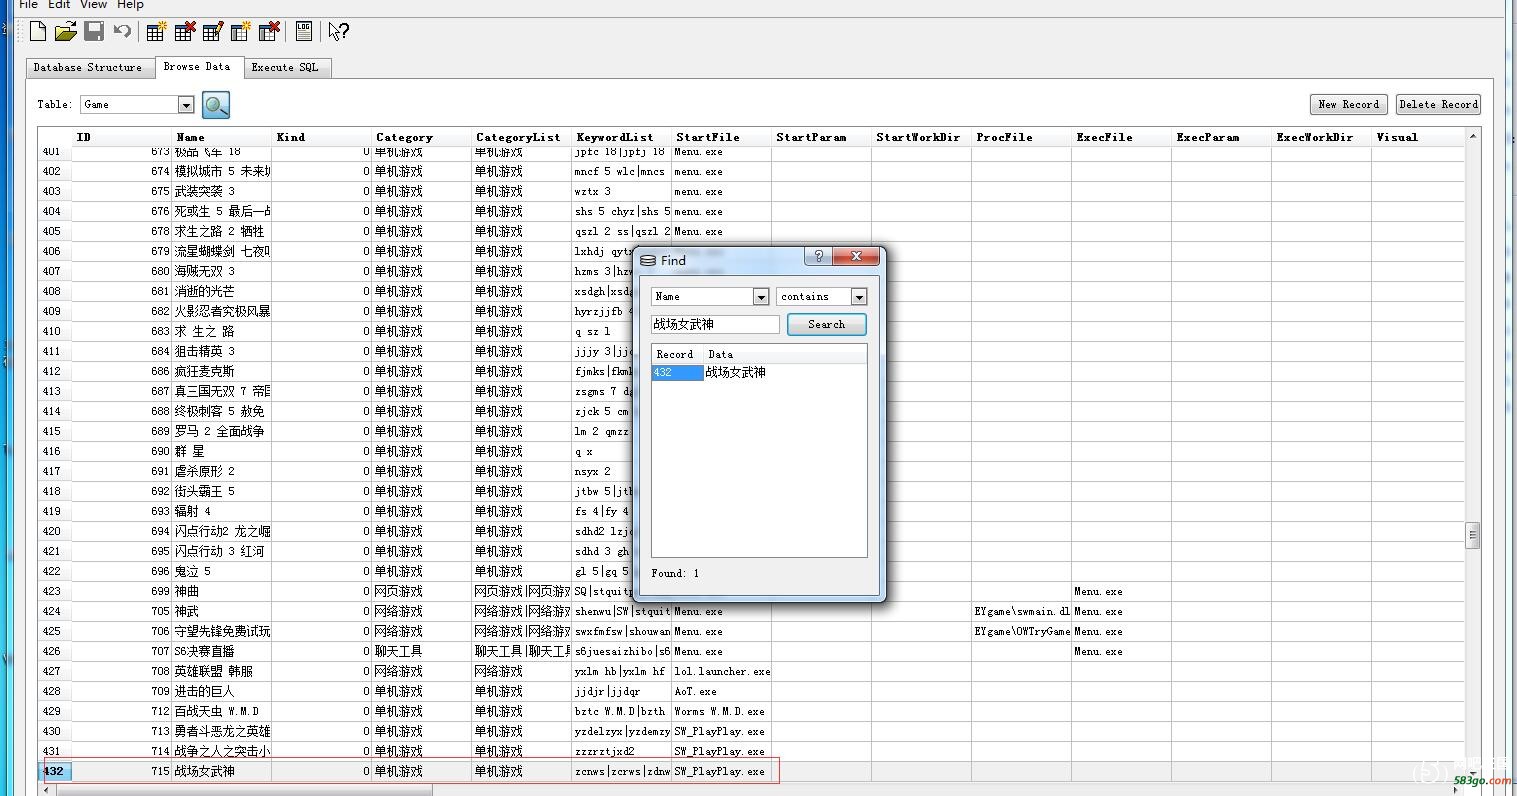Open the Edit menu
This screenshot has width=1517, height=796.
click(x=59, y=5)
